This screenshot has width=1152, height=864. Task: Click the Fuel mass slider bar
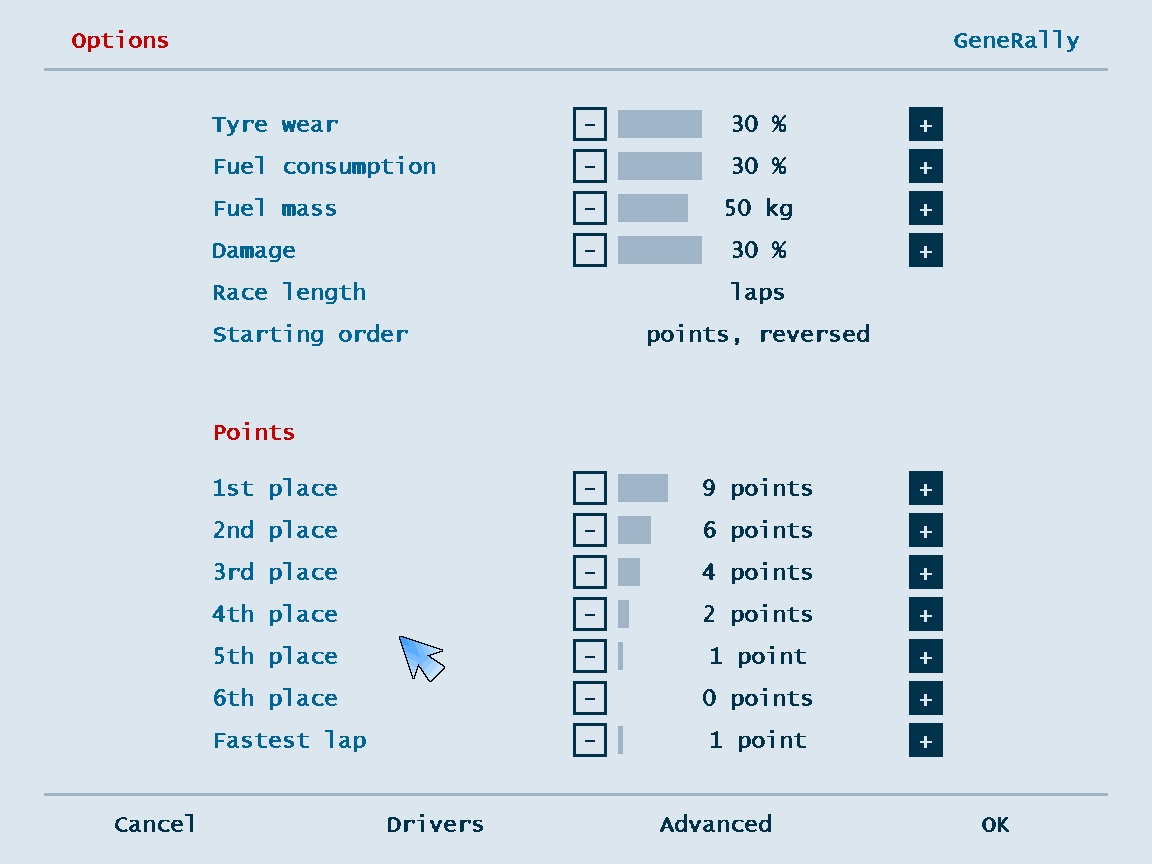click(x=652, y=209)
